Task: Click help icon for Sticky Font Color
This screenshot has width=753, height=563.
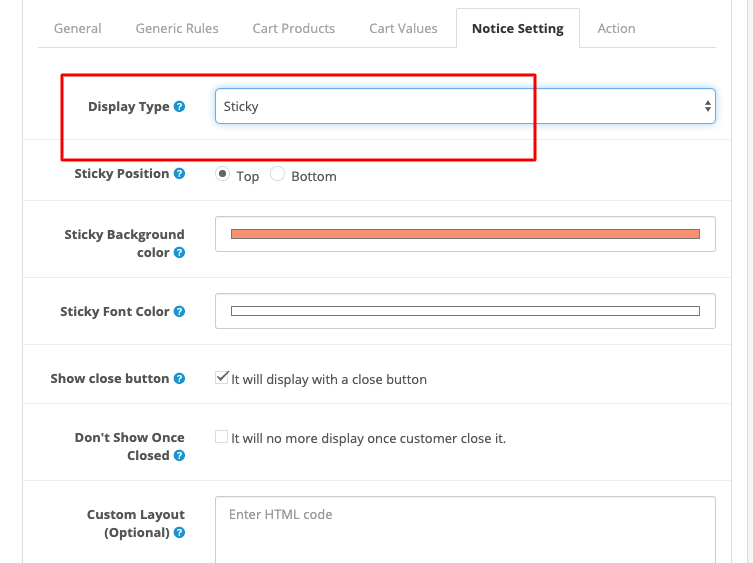Action: 179,312
